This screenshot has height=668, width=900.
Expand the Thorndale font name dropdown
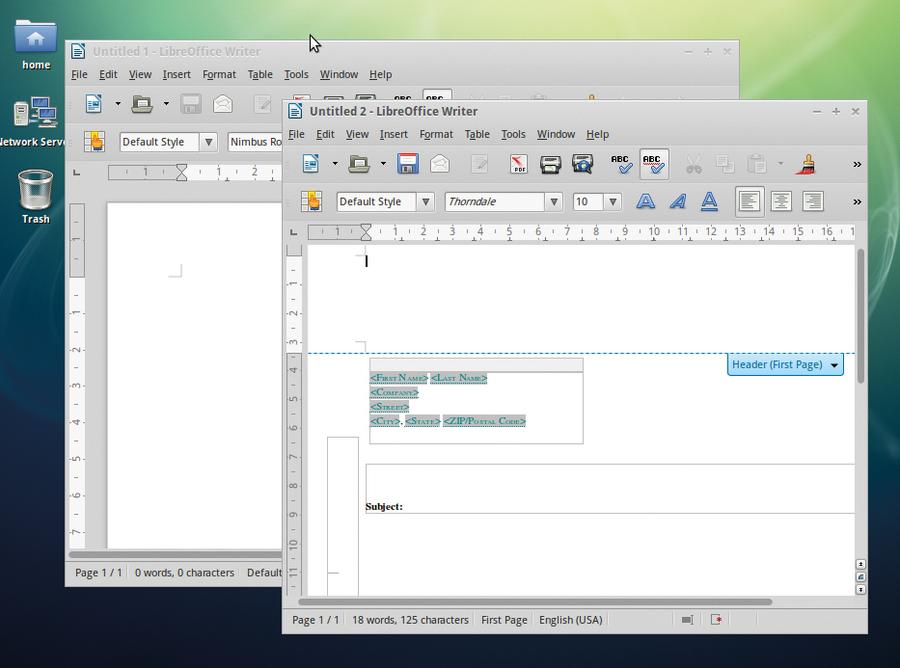click(x=554, y=201)
